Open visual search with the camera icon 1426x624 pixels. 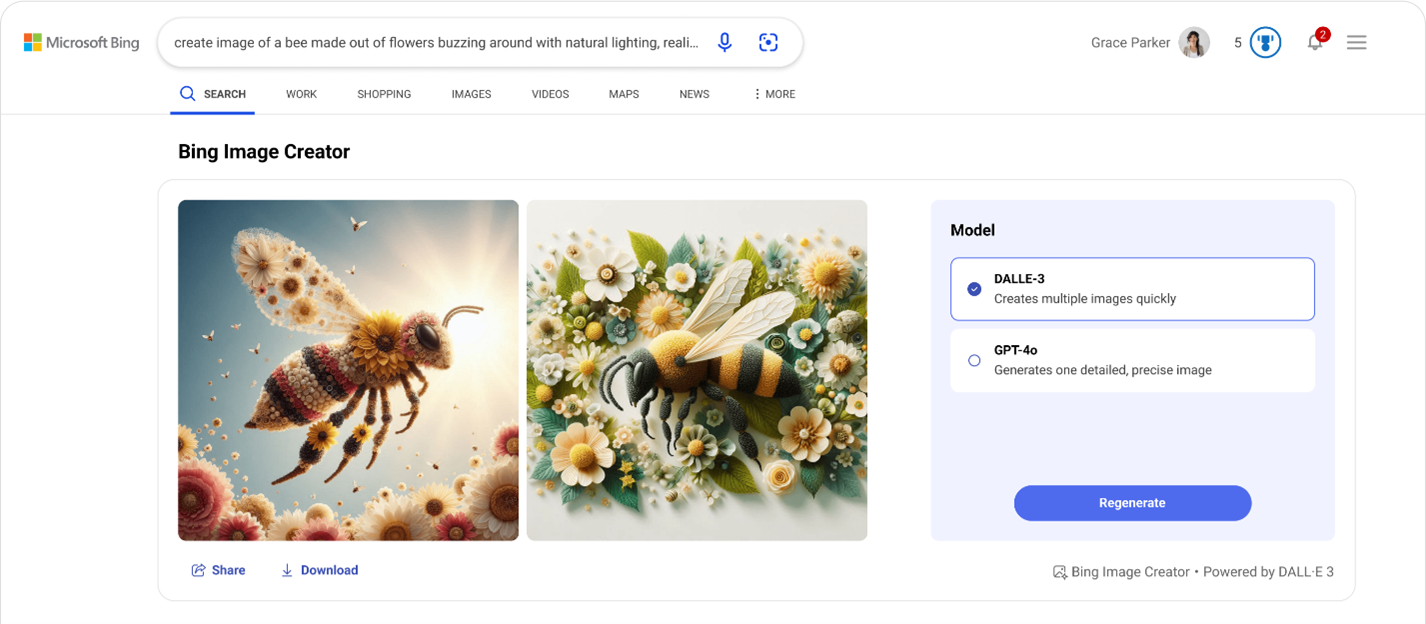pyautogui.click(x=768, y=42)
